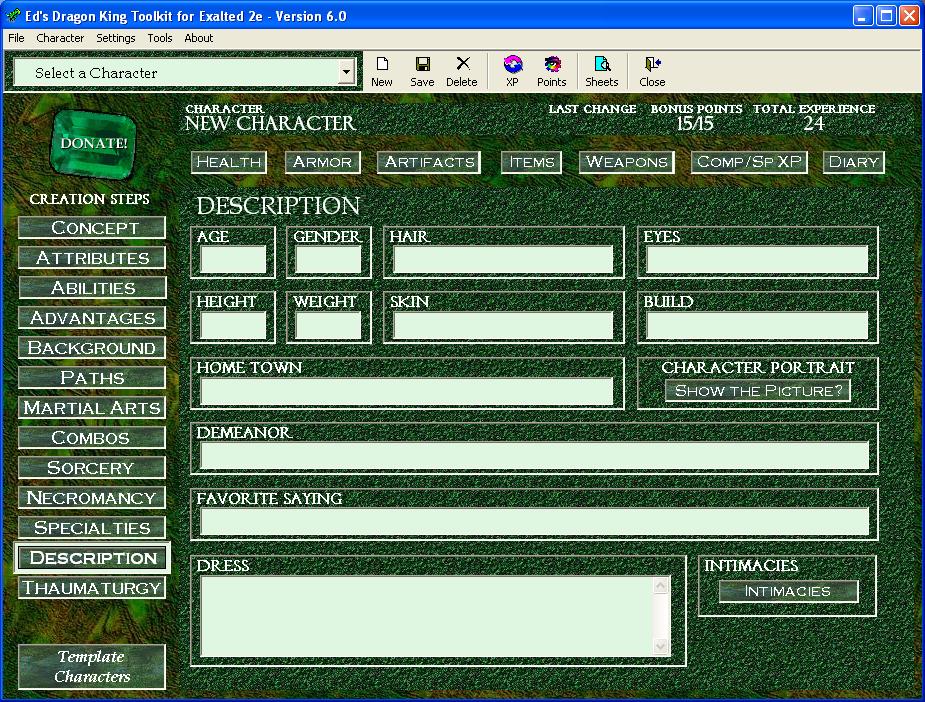Viewport: 925px width, 702px height.
Task: Open the Artifacts section
Action: click(429, 162)
